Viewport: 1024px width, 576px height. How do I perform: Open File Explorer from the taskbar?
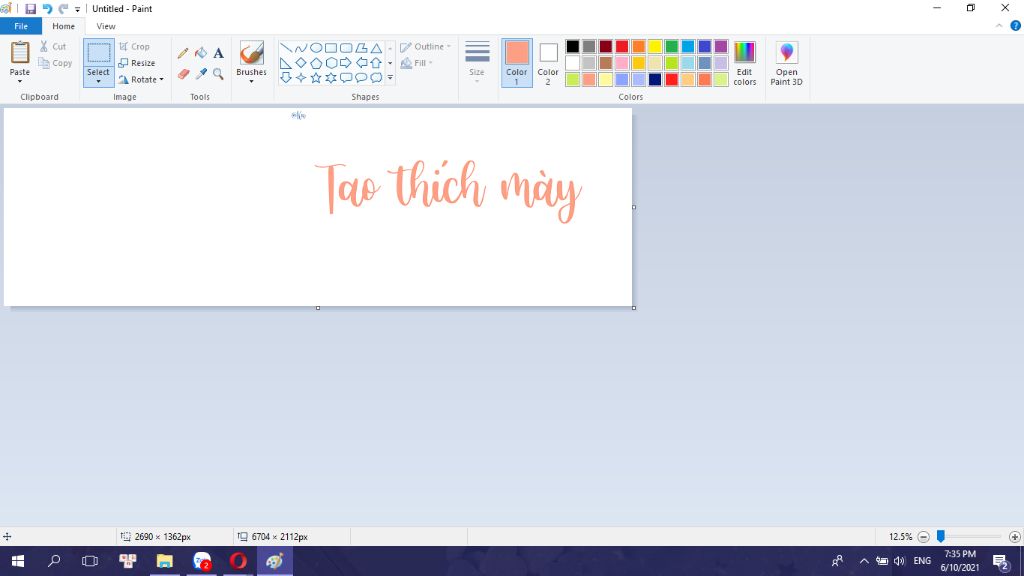(x=165, y=560)
